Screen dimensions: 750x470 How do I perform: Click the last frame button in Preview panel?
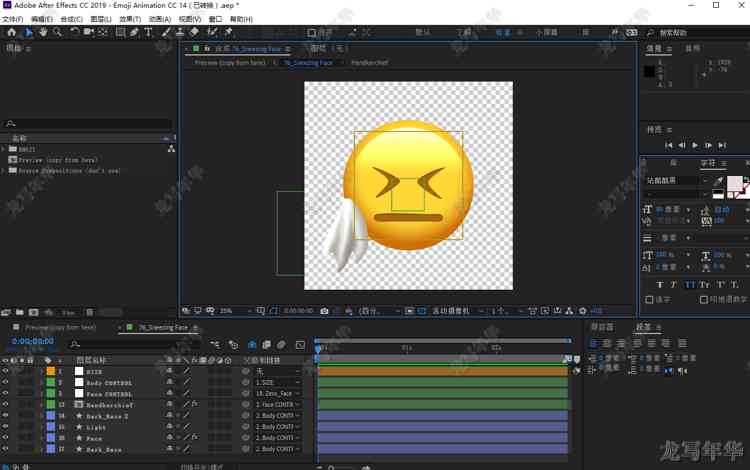(722, 145)
